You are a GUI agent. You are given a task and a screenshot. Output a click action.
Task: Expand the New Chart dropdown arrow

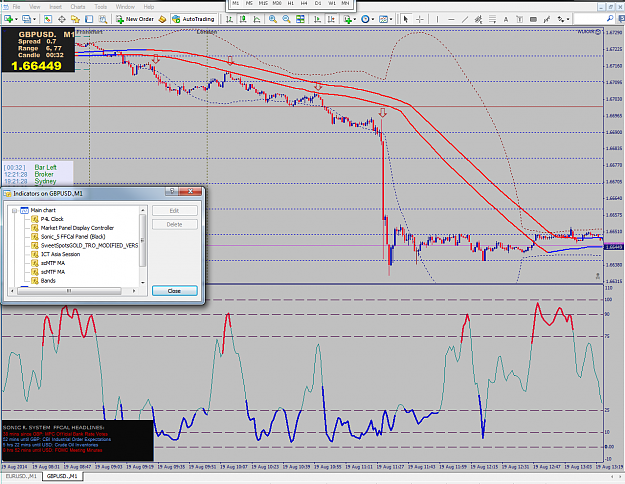tap(16, 19)
